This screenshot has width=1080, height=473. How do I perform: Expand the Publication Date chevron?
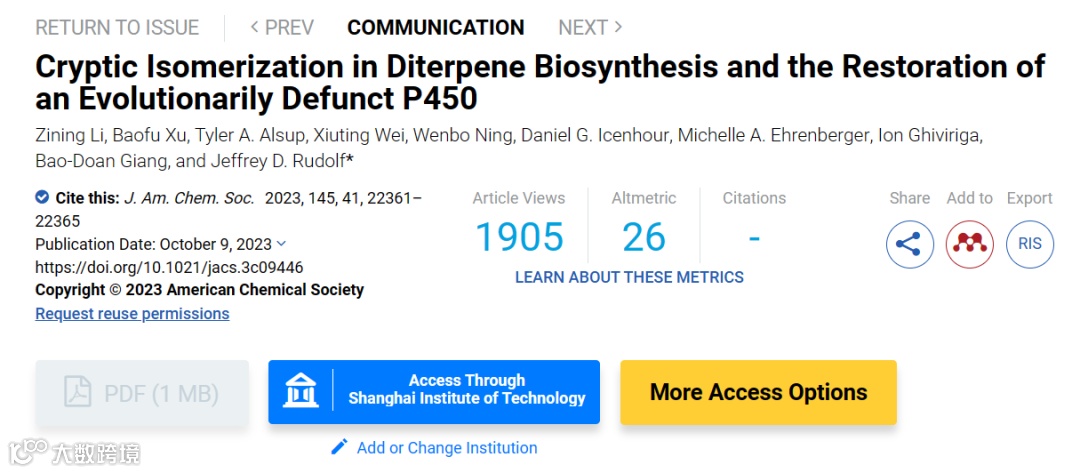[x=281, y=243]
